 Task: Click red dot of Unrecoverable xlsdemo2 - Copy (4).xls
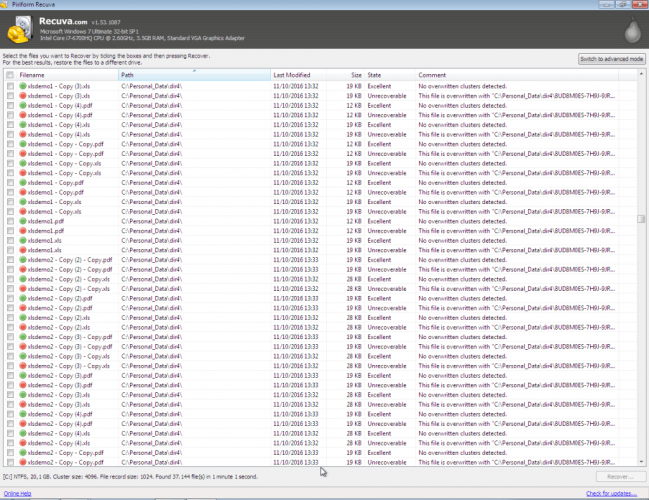tap(23, 443)
